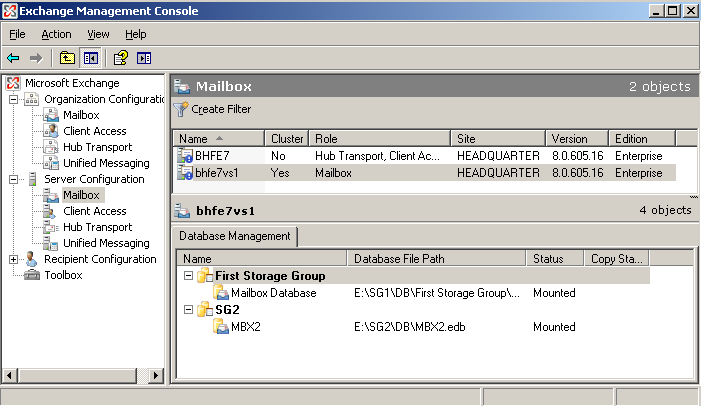Screen dimensions: 701x406
Task: Select the Mailbox Database icon
Action: point(221,292)
